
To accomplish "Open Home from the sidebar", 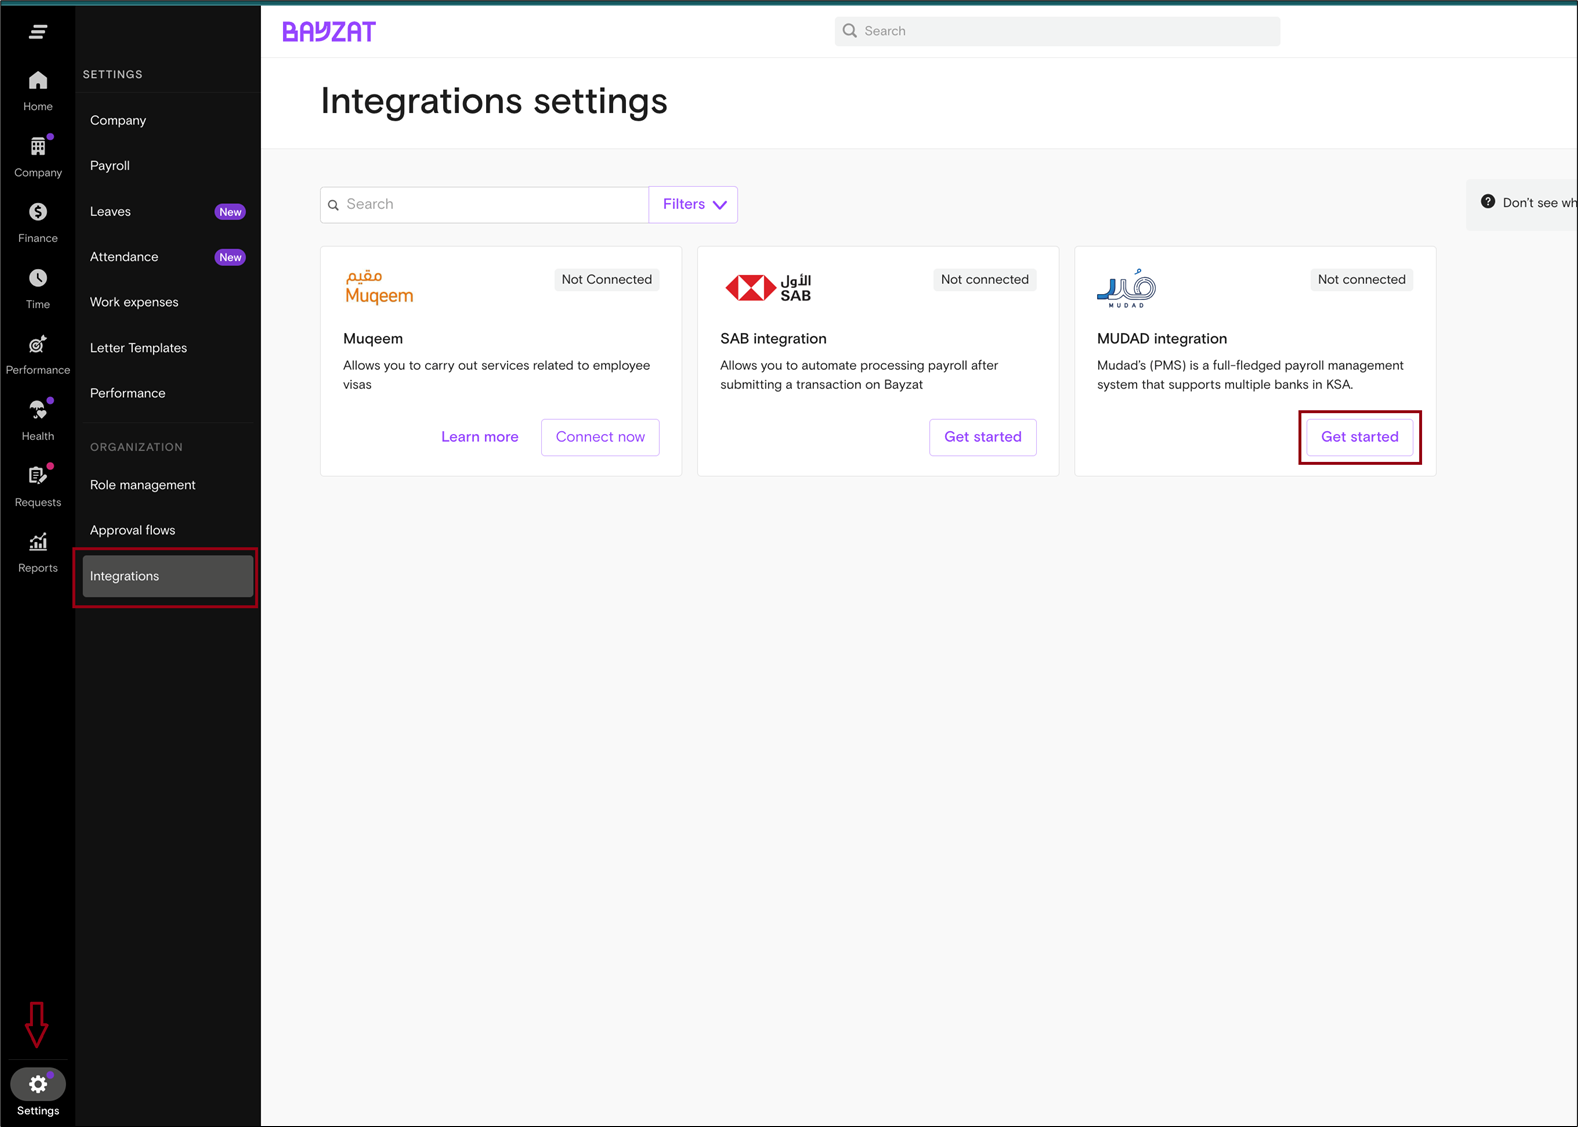I will tap(38, 90).
